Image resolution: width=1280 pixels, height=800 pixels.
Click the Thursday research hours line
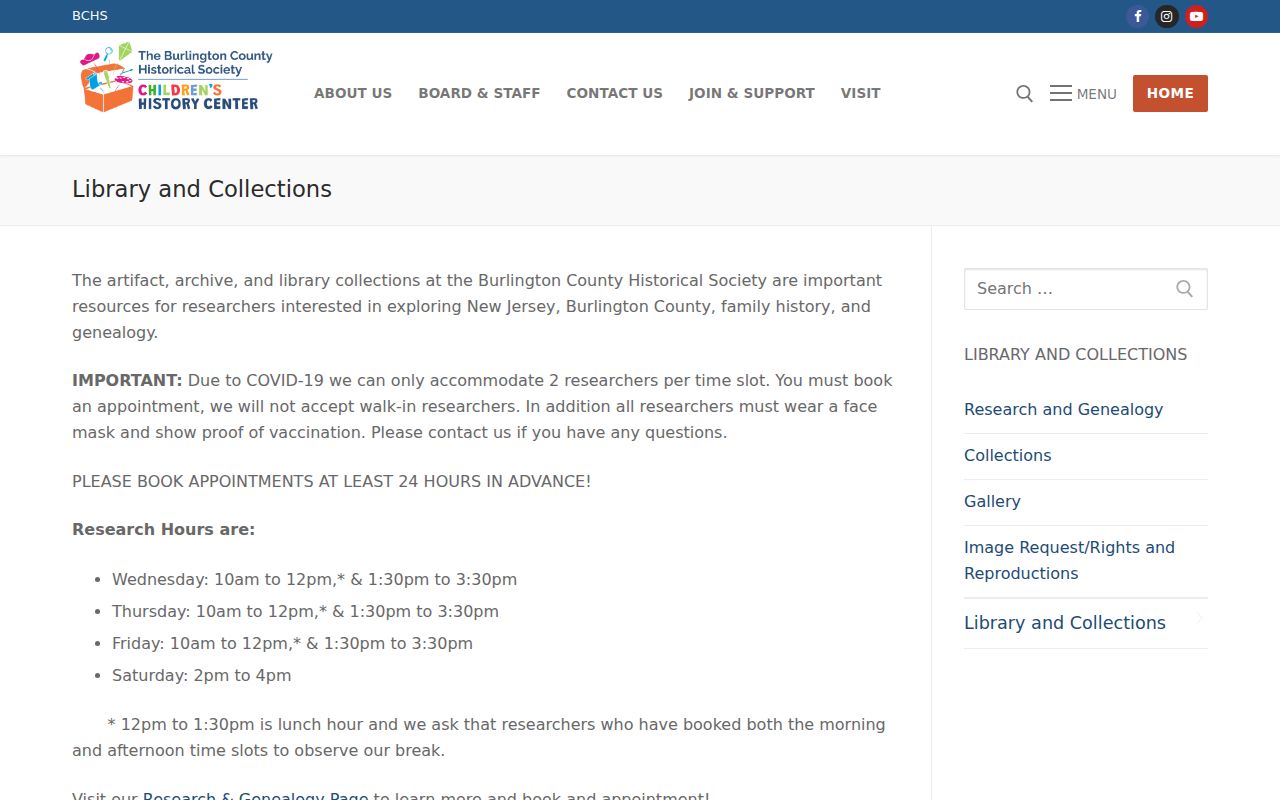point(305,611)
